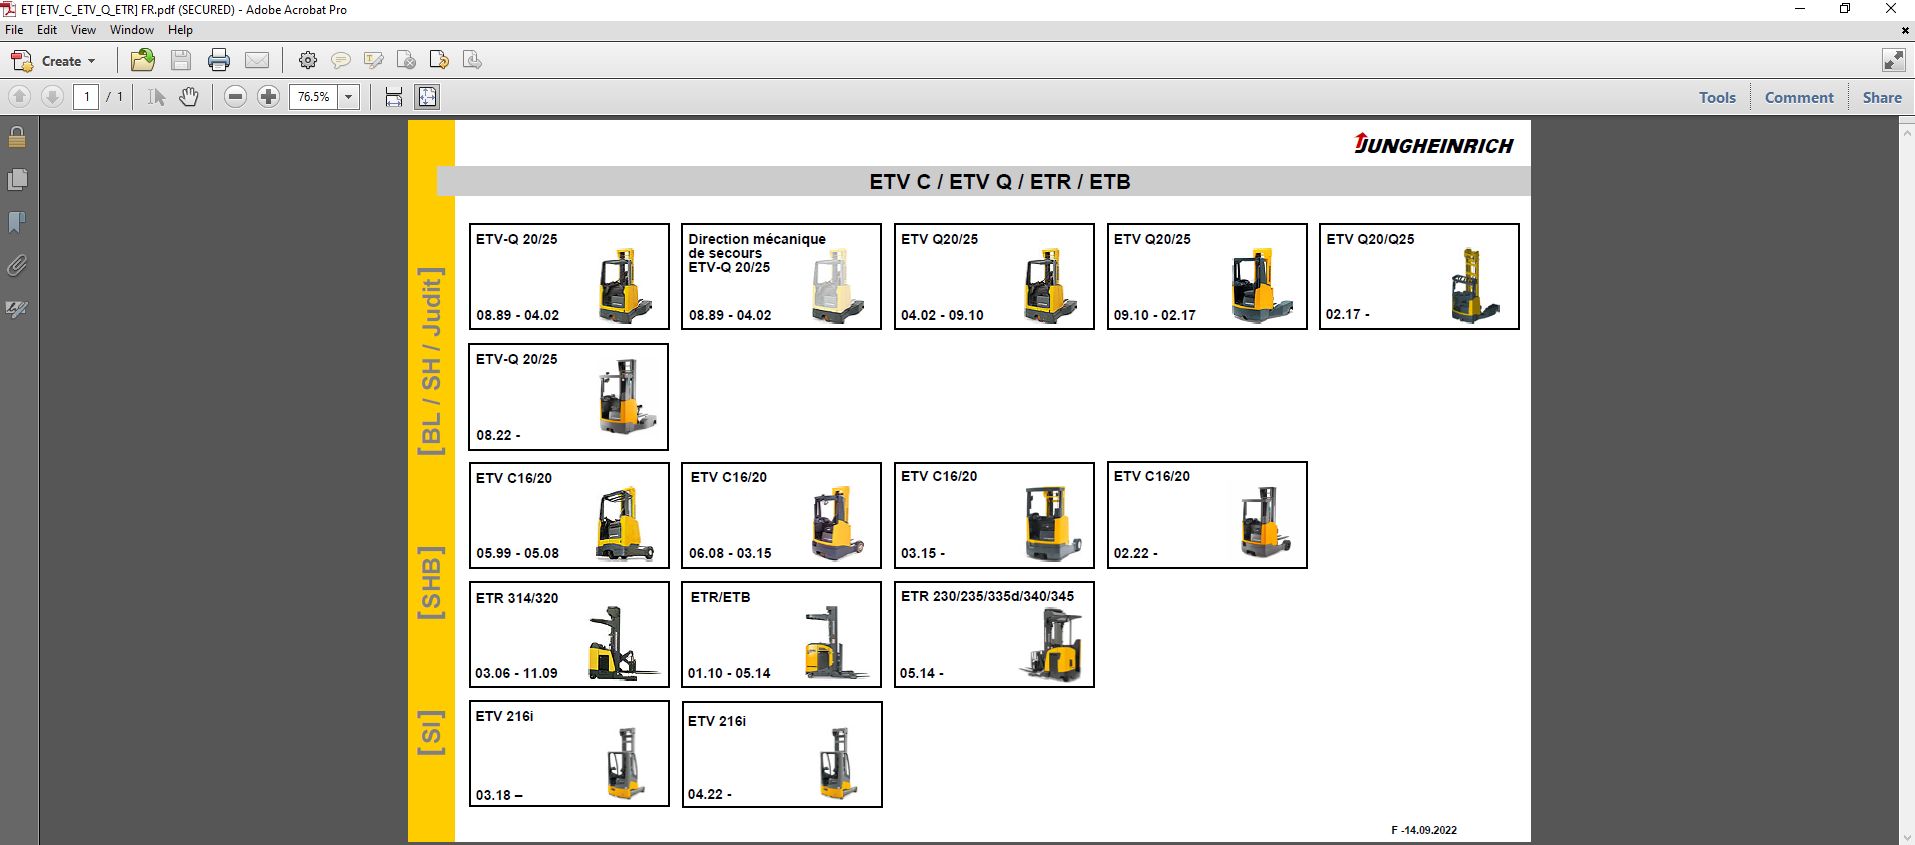The width and height of the screenshot is (1915, 845).
Task: Show page thumbnails panel icon
Action: (x=17, y=180)
